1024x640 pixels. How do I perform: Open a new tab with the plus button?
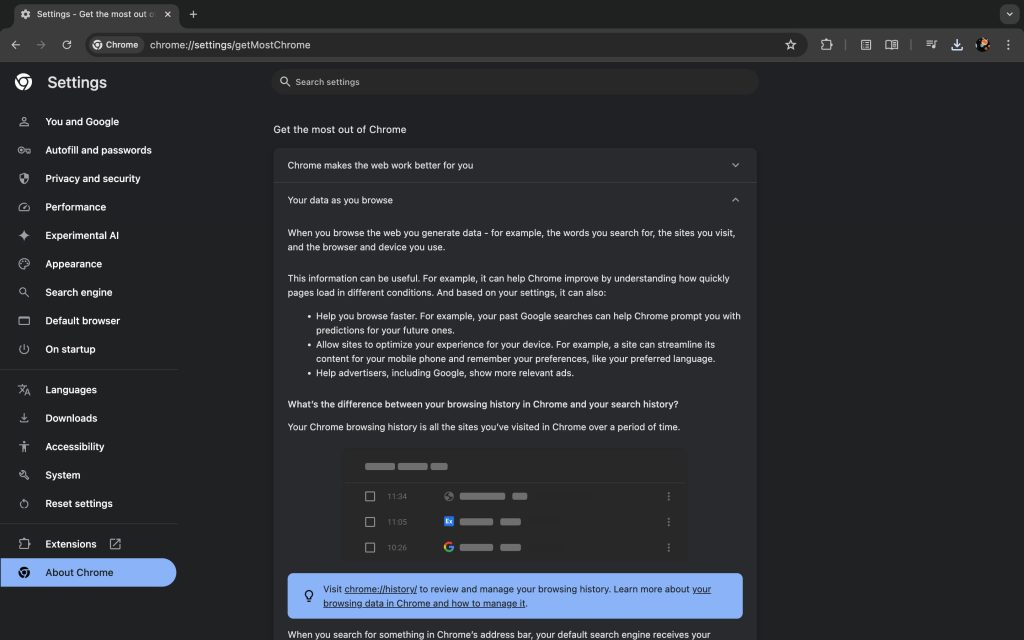(193, 14)
